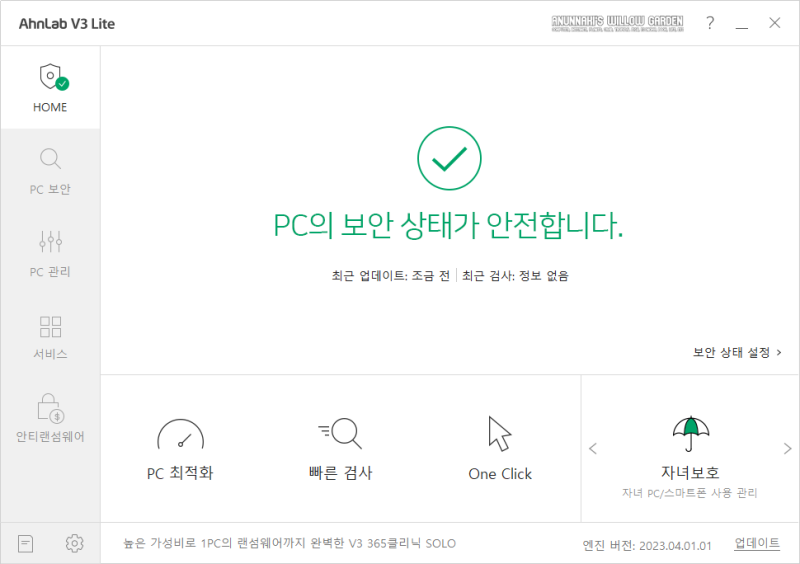Open 보안 상태 설정 link
The image size is (800, 564).
click(x=737, y=353)
